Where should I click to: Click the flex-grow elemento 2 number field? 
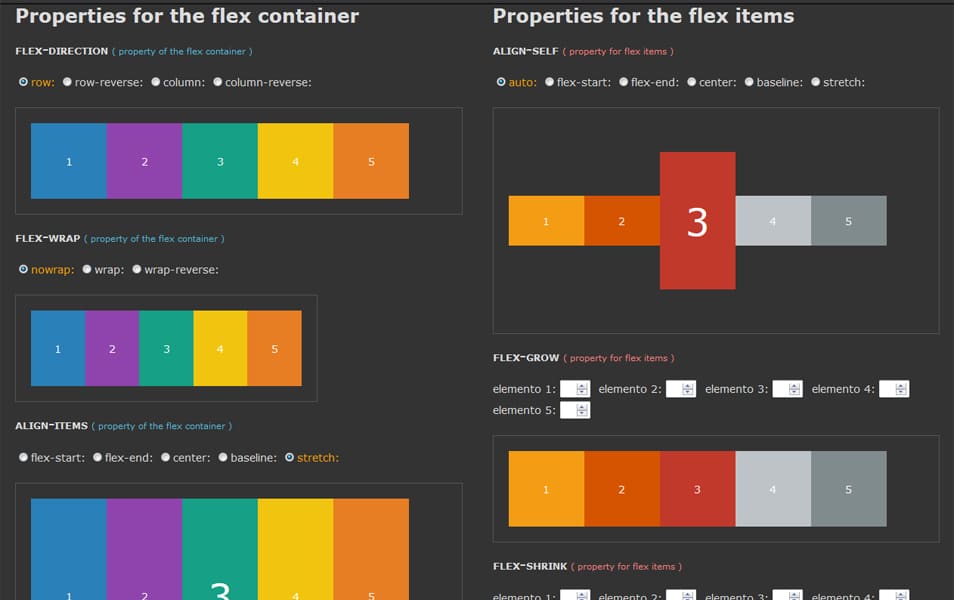pos(681,389)
